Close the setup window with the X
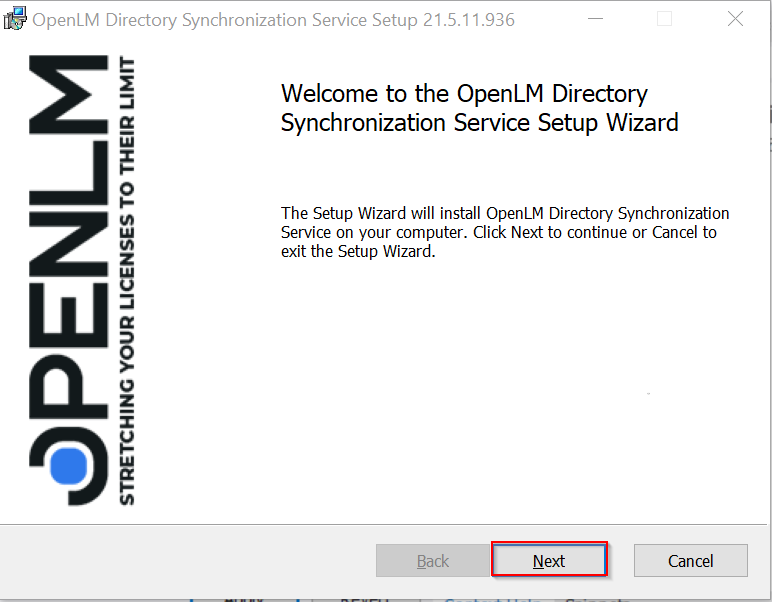772x602 pixels. [735, 20]
